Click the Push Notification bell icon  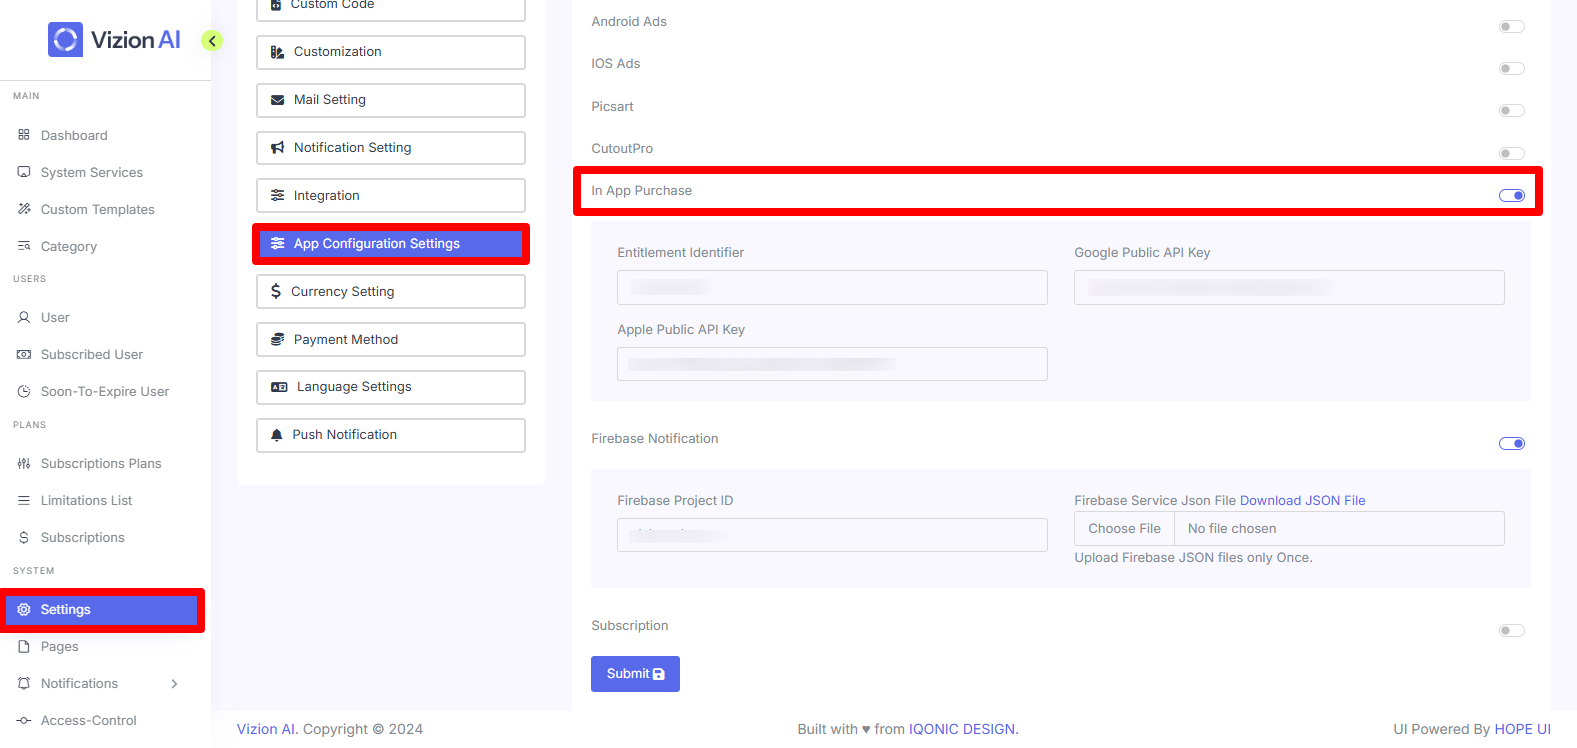click(277, 435)
